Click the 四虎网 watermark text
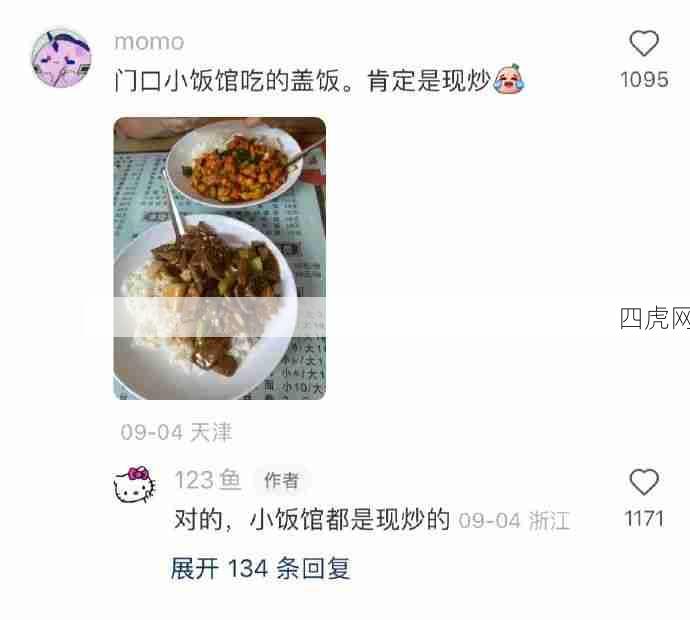The image size is (690, 620). point(655,318)
